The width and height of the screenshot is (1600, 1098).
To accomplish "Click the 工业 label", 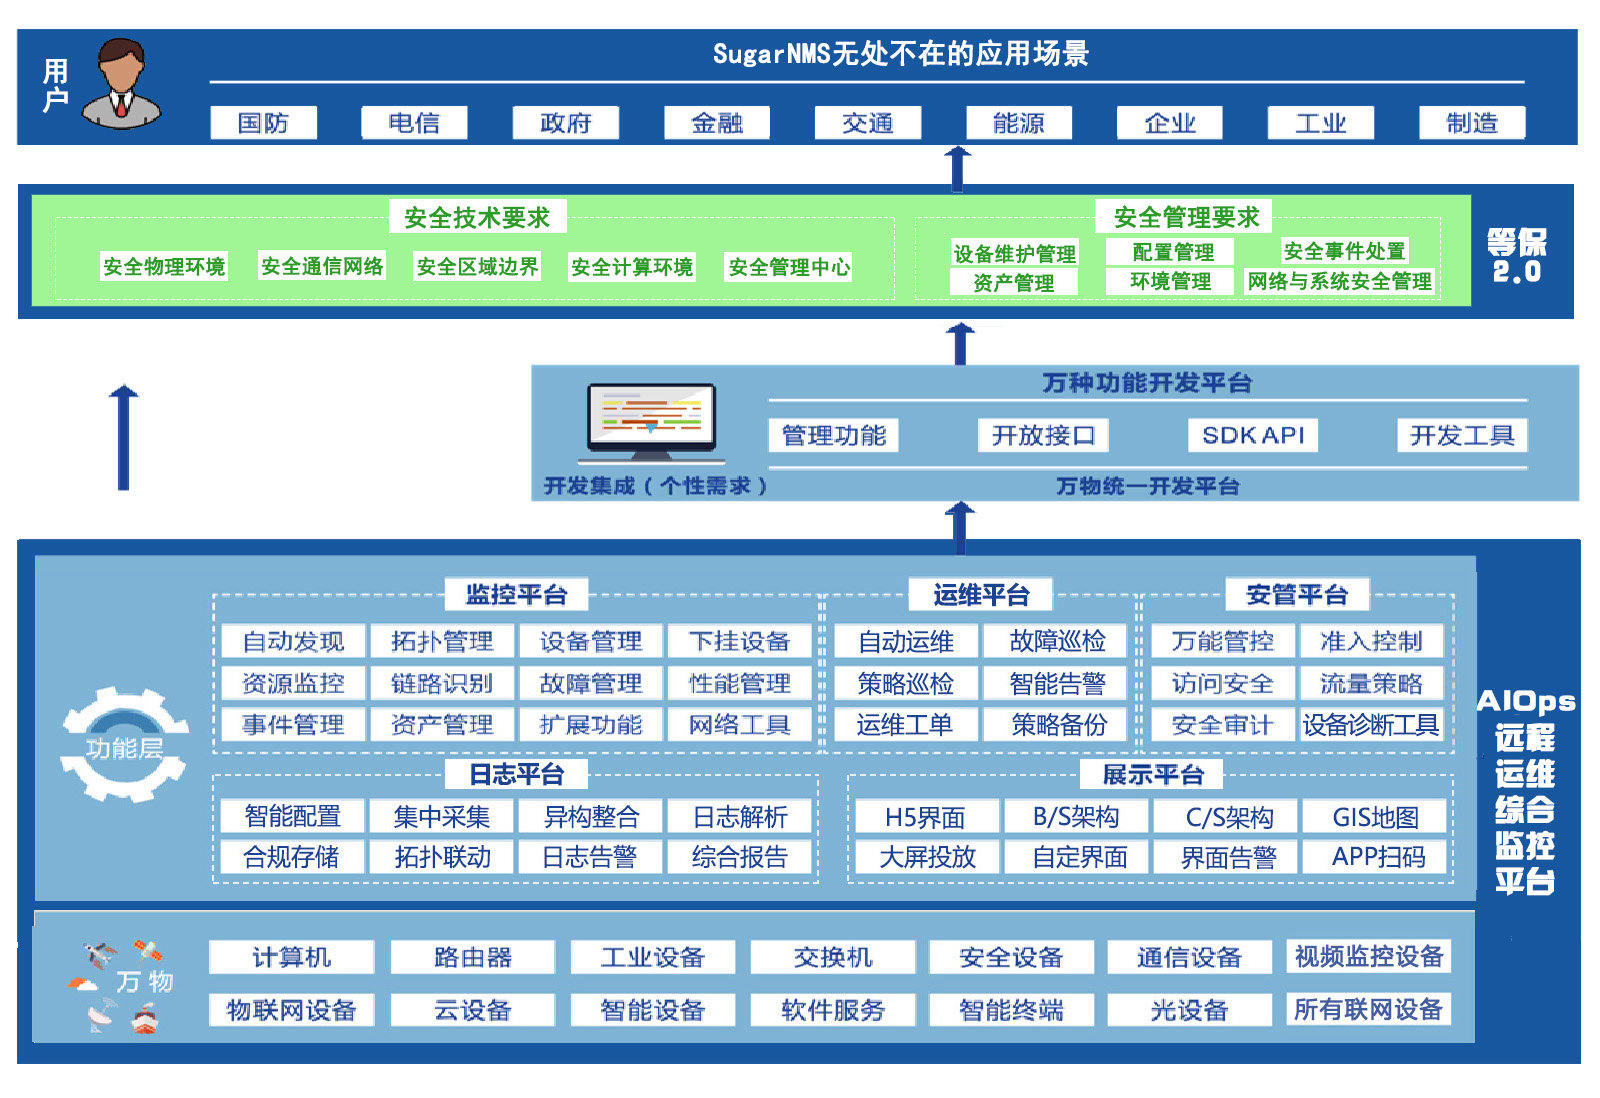I will (x=1321, y=123).
